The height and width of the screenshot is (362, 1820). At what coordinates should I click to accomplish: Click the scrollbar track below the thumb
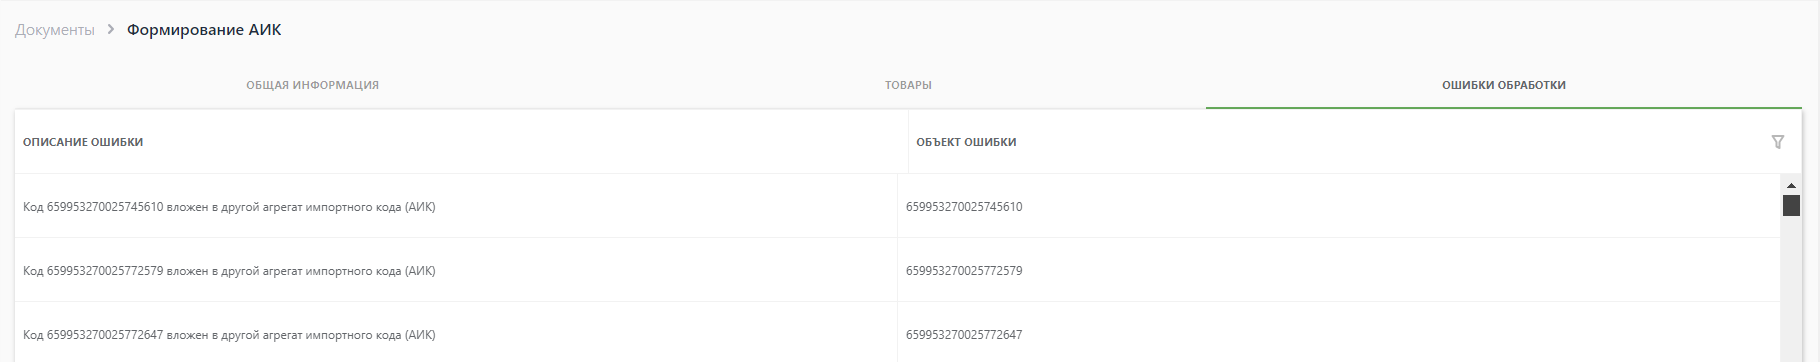[1791, 290]
